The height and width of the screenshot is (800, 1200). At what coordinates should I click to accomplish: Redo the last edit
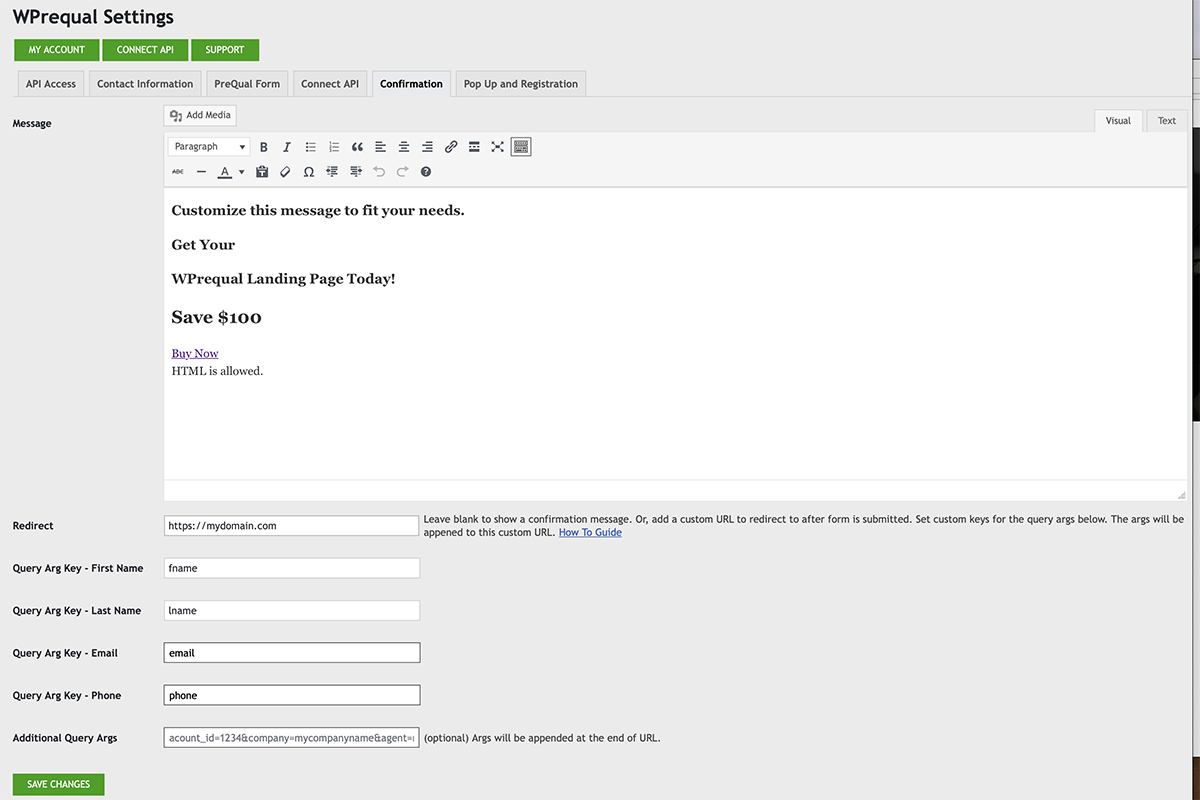point(402,172)
